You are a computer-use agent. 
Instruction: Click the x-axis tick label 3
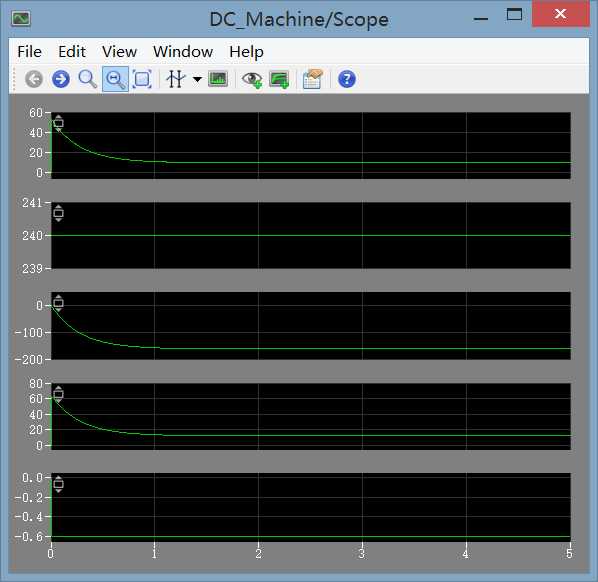click(362, 554)
